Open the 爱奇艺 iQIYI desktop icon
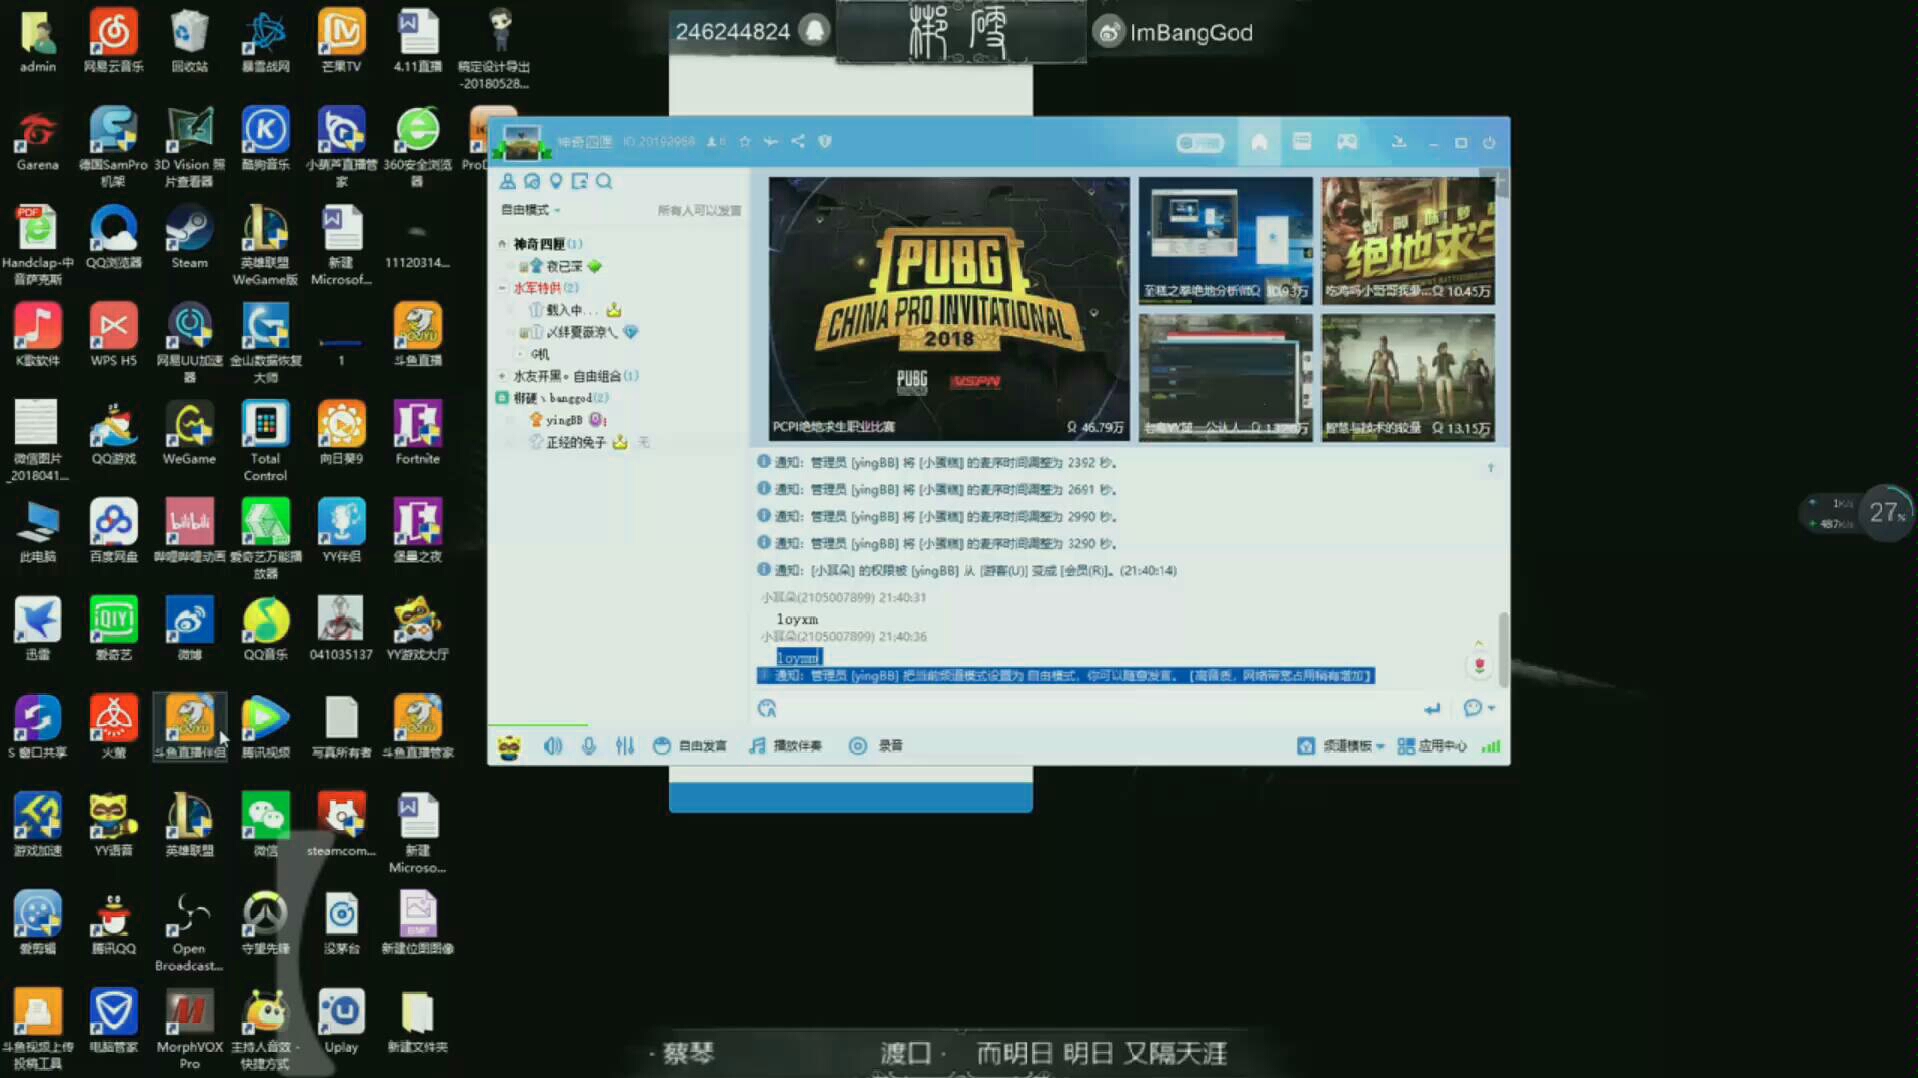 click(113, 629)
